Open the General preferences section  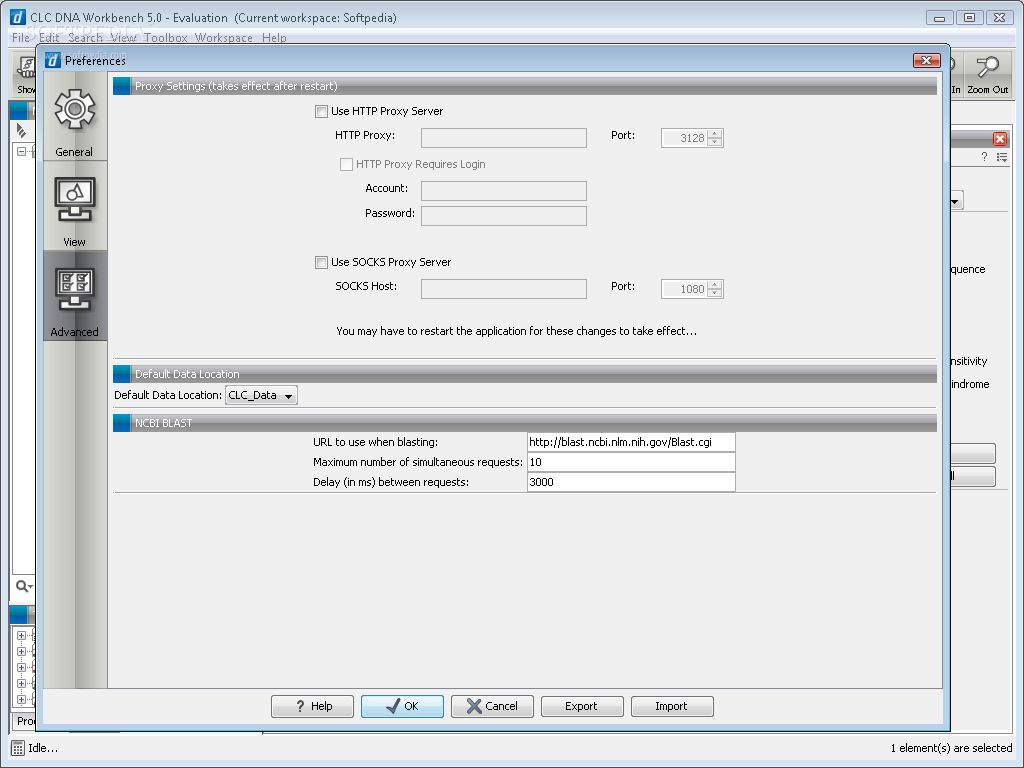(x=74, y=116)
